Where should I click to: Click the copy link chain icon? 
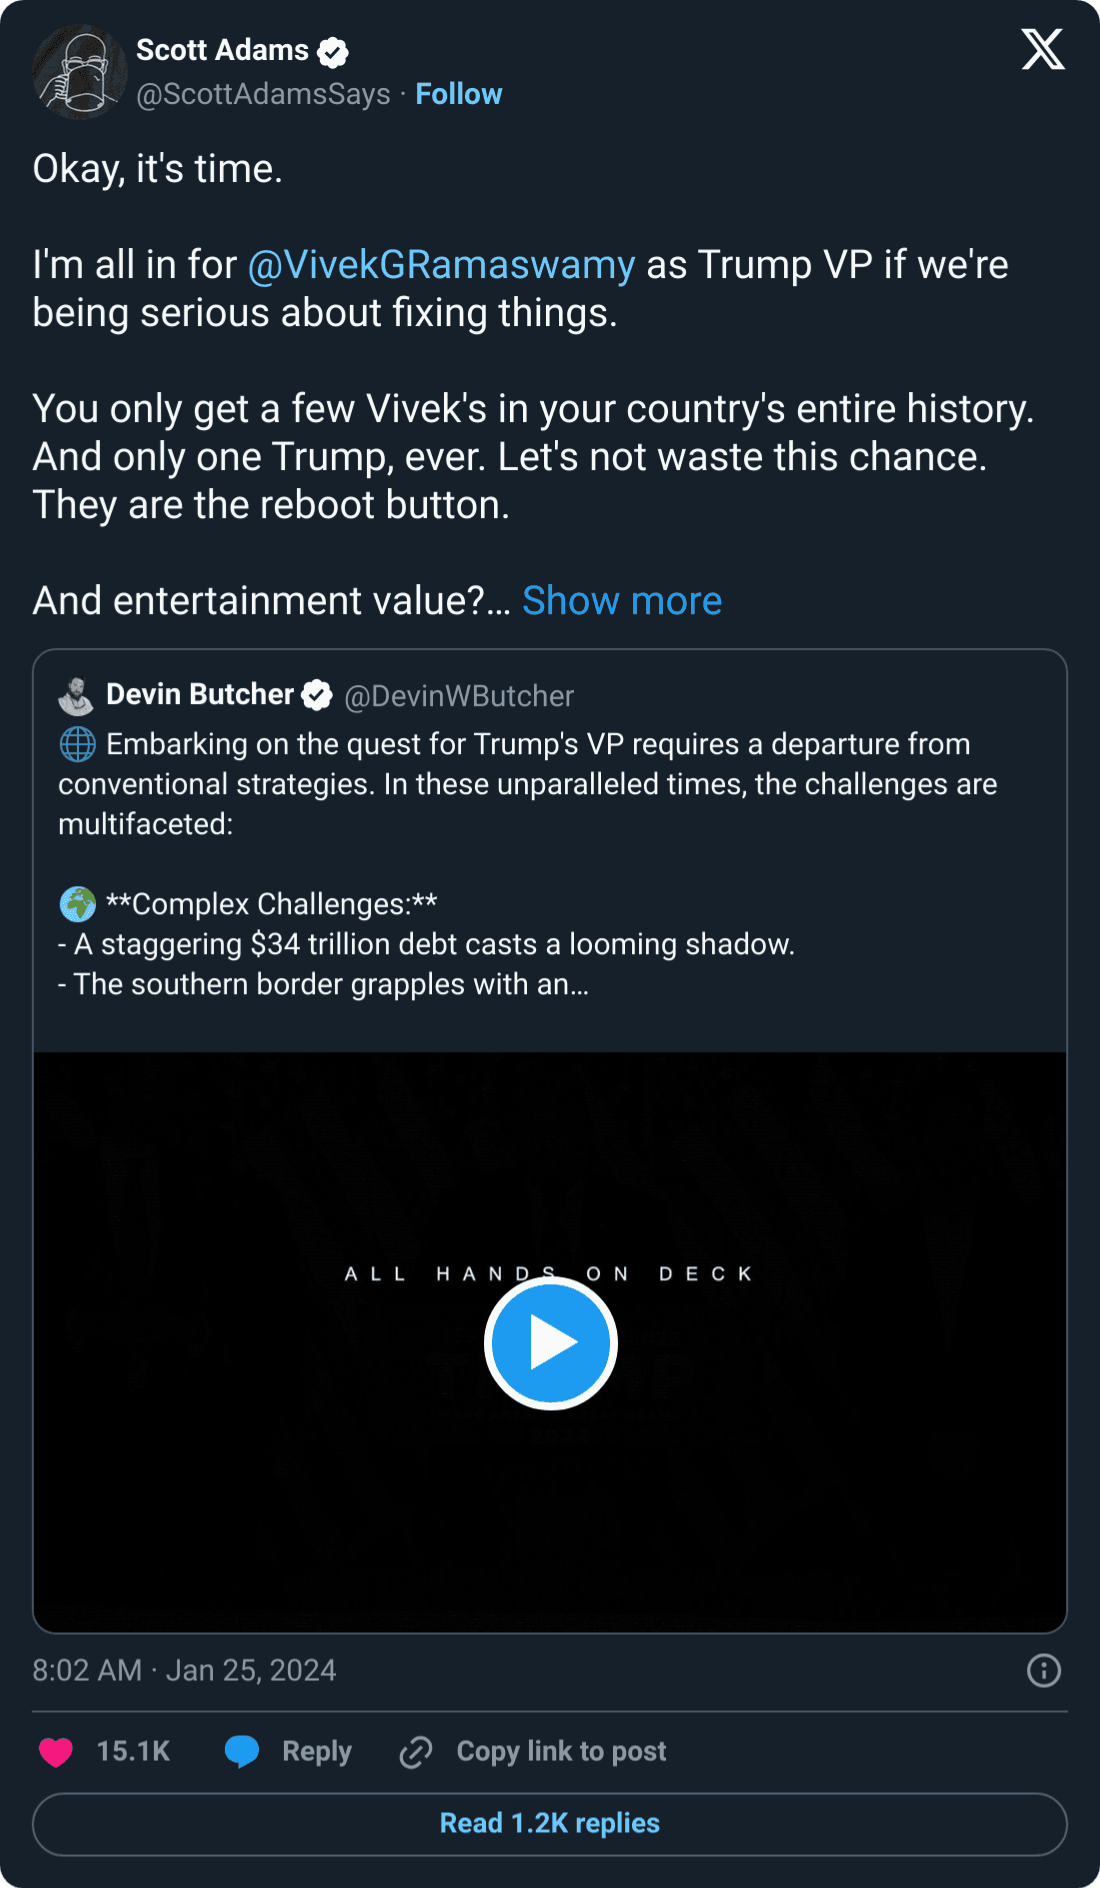coord(416,1752)
